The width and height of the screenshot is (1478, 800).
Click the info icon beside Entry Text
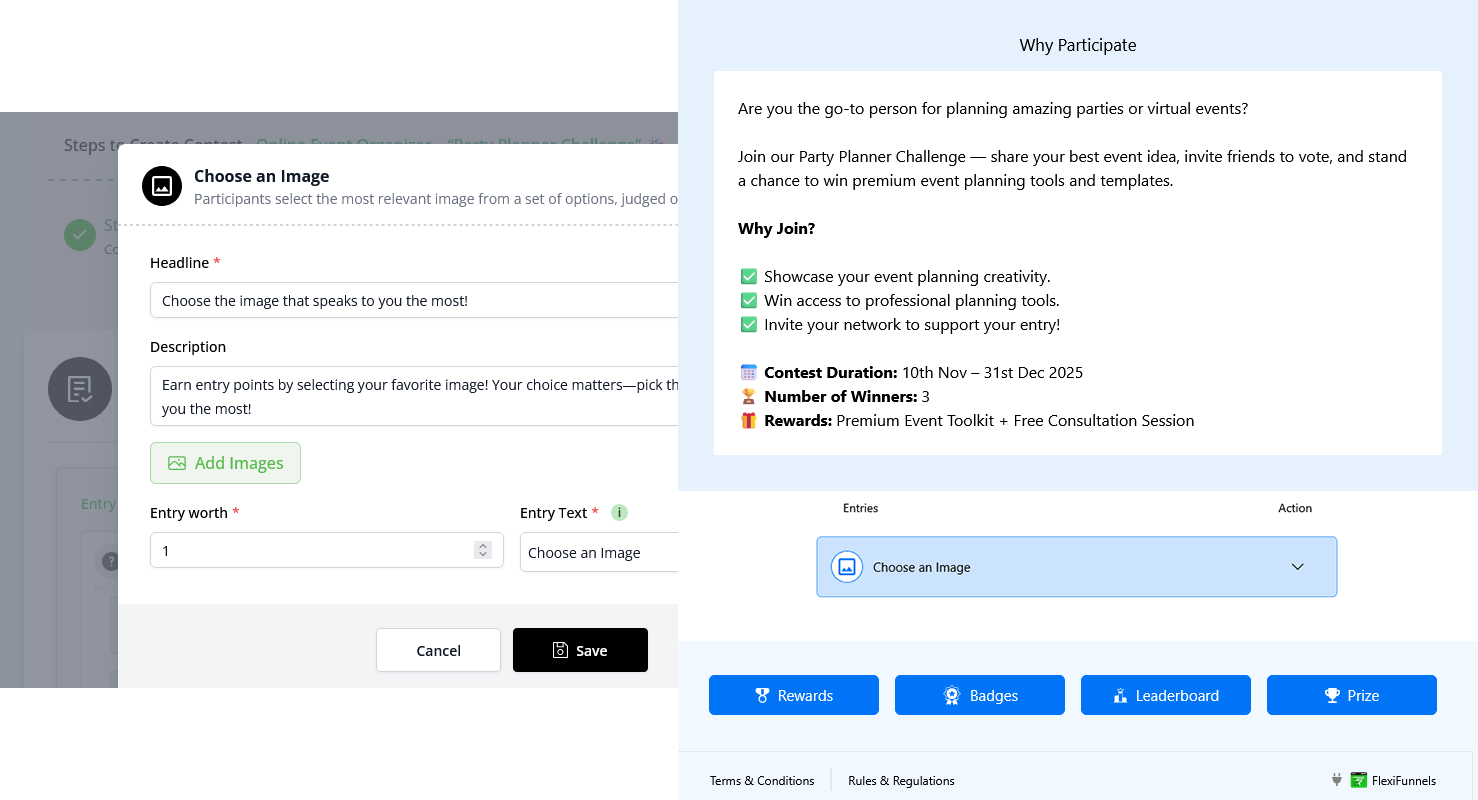619,513
